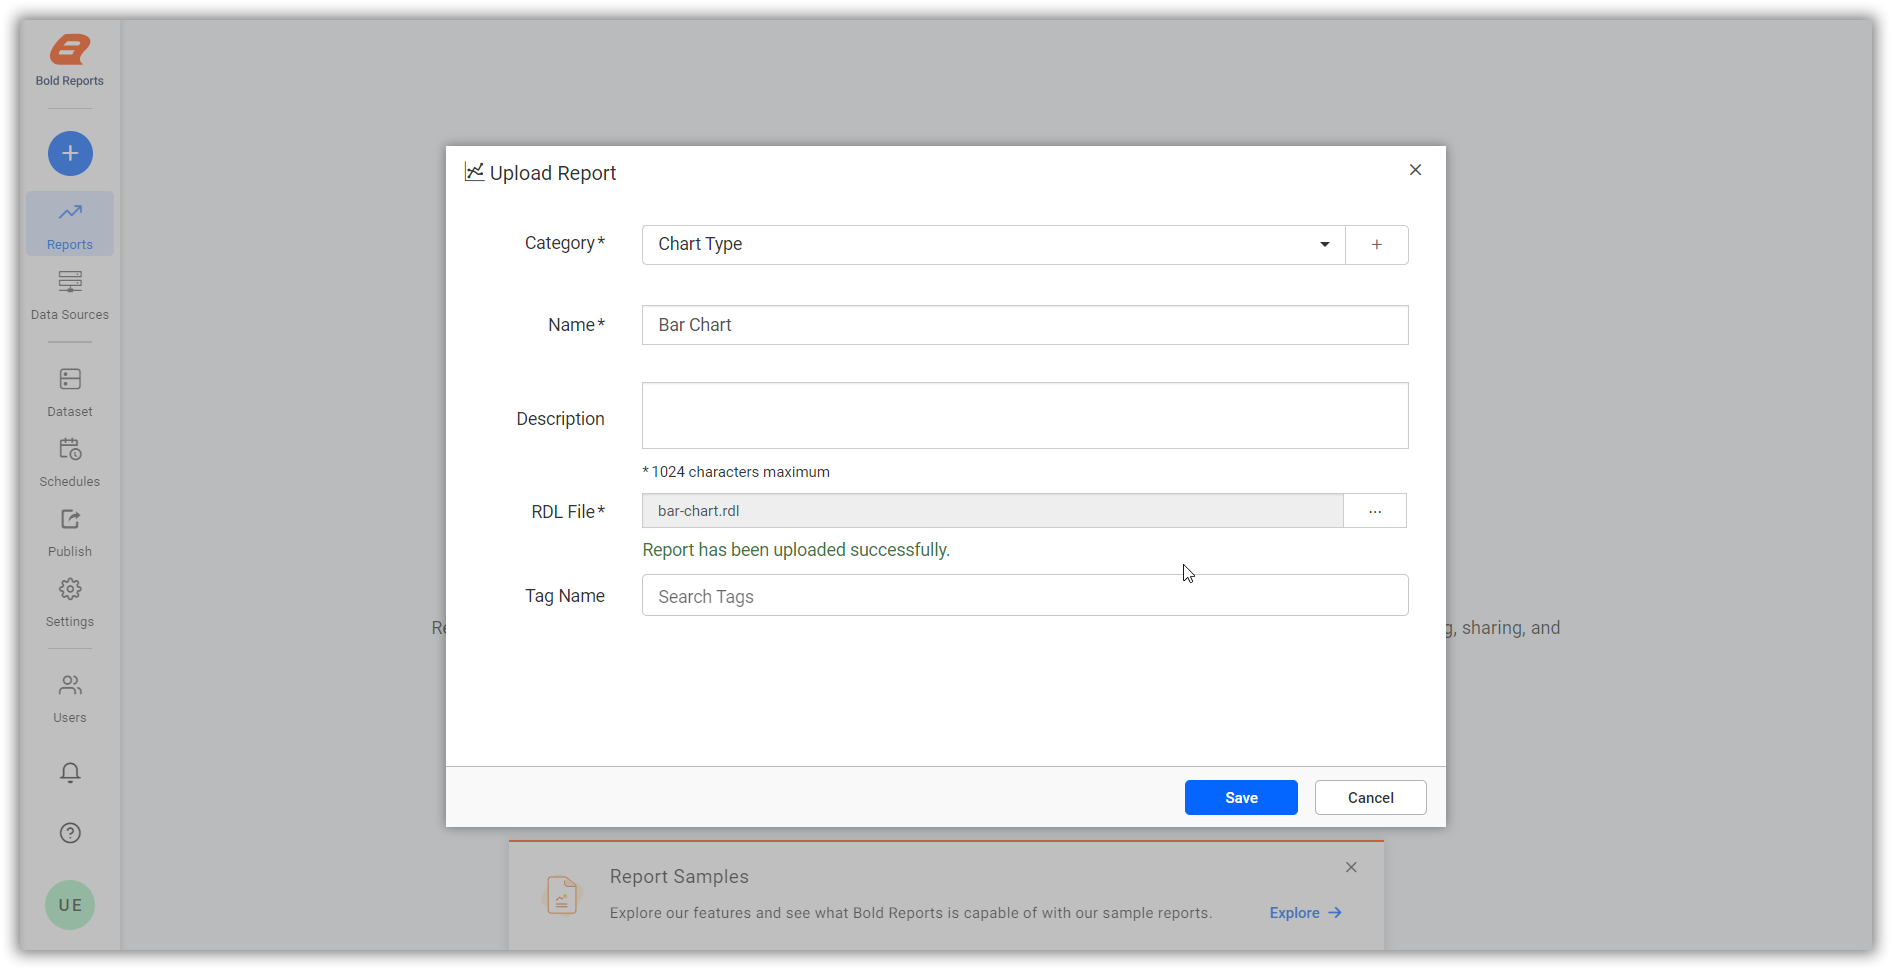Screen dimensions: 1892x970
Task: Save the uploaded Bar Chart report
Action: (1240, 797)
